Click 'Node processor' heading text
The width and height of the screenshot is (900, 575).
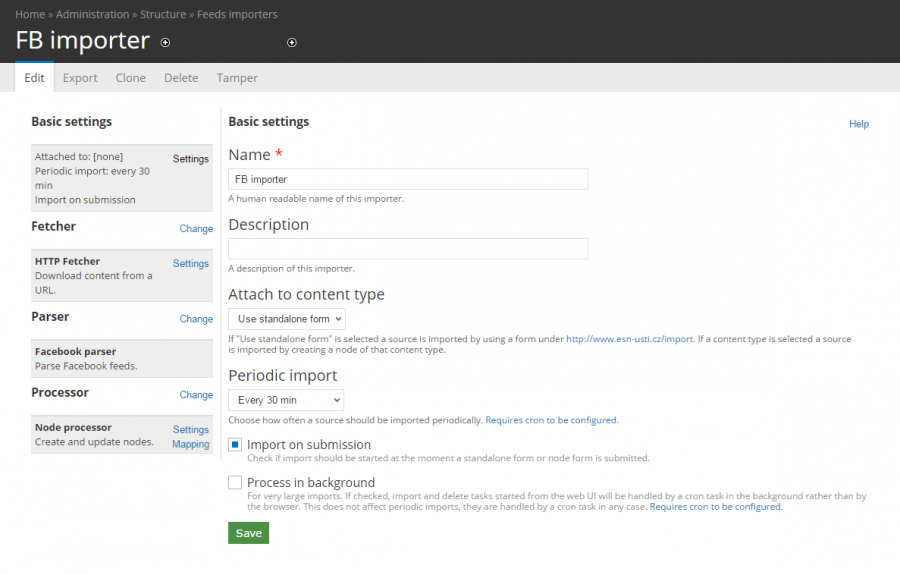[73, 428]
